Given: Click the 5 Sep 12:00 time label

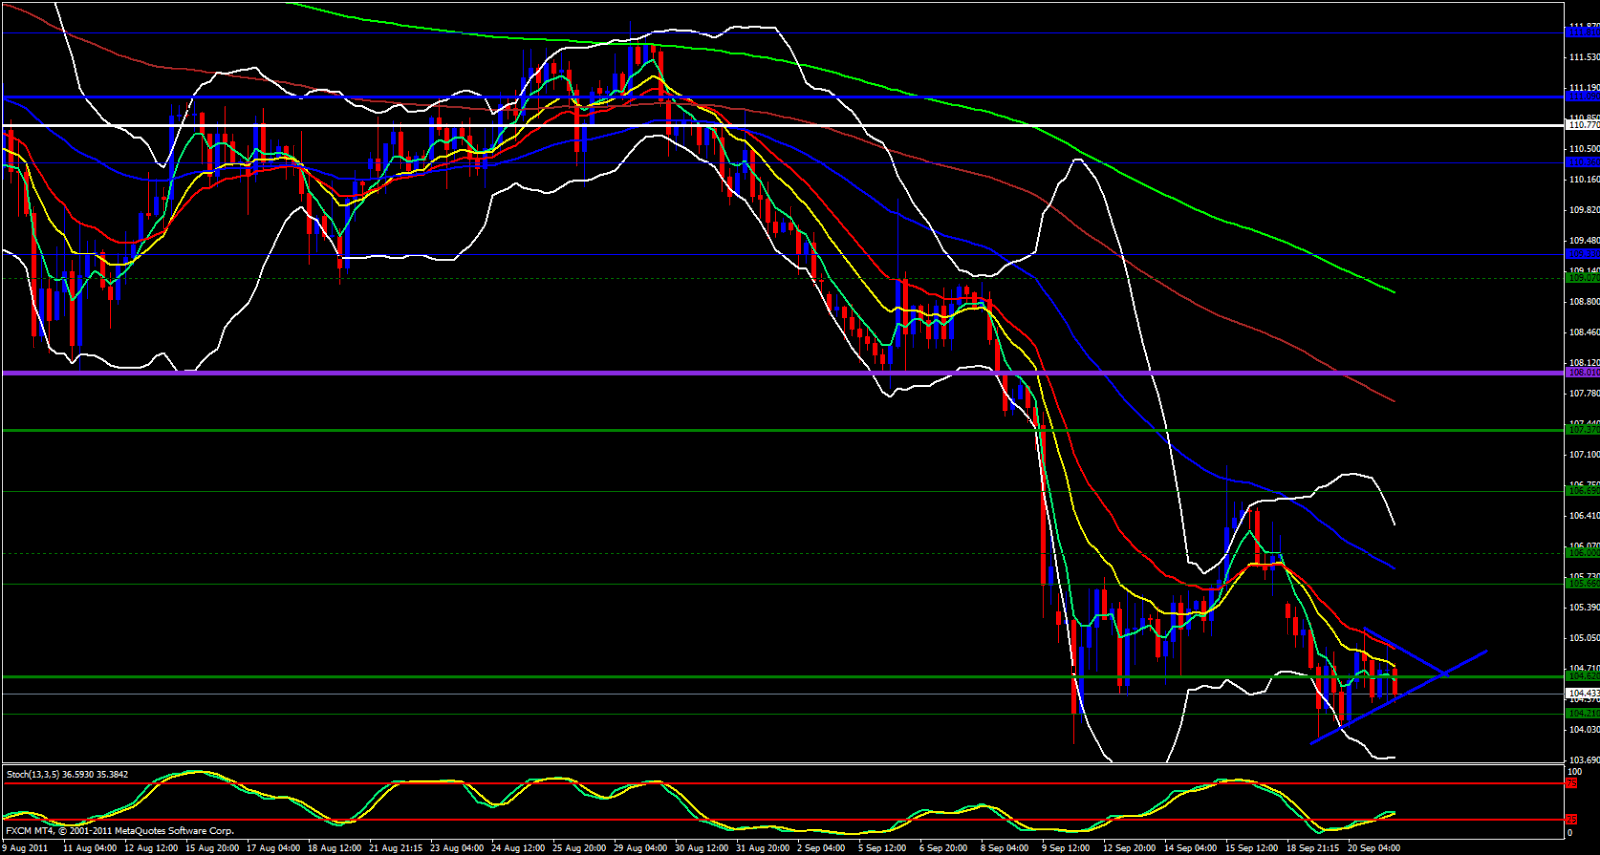Looking at the screenshot, I should (881, 848).
